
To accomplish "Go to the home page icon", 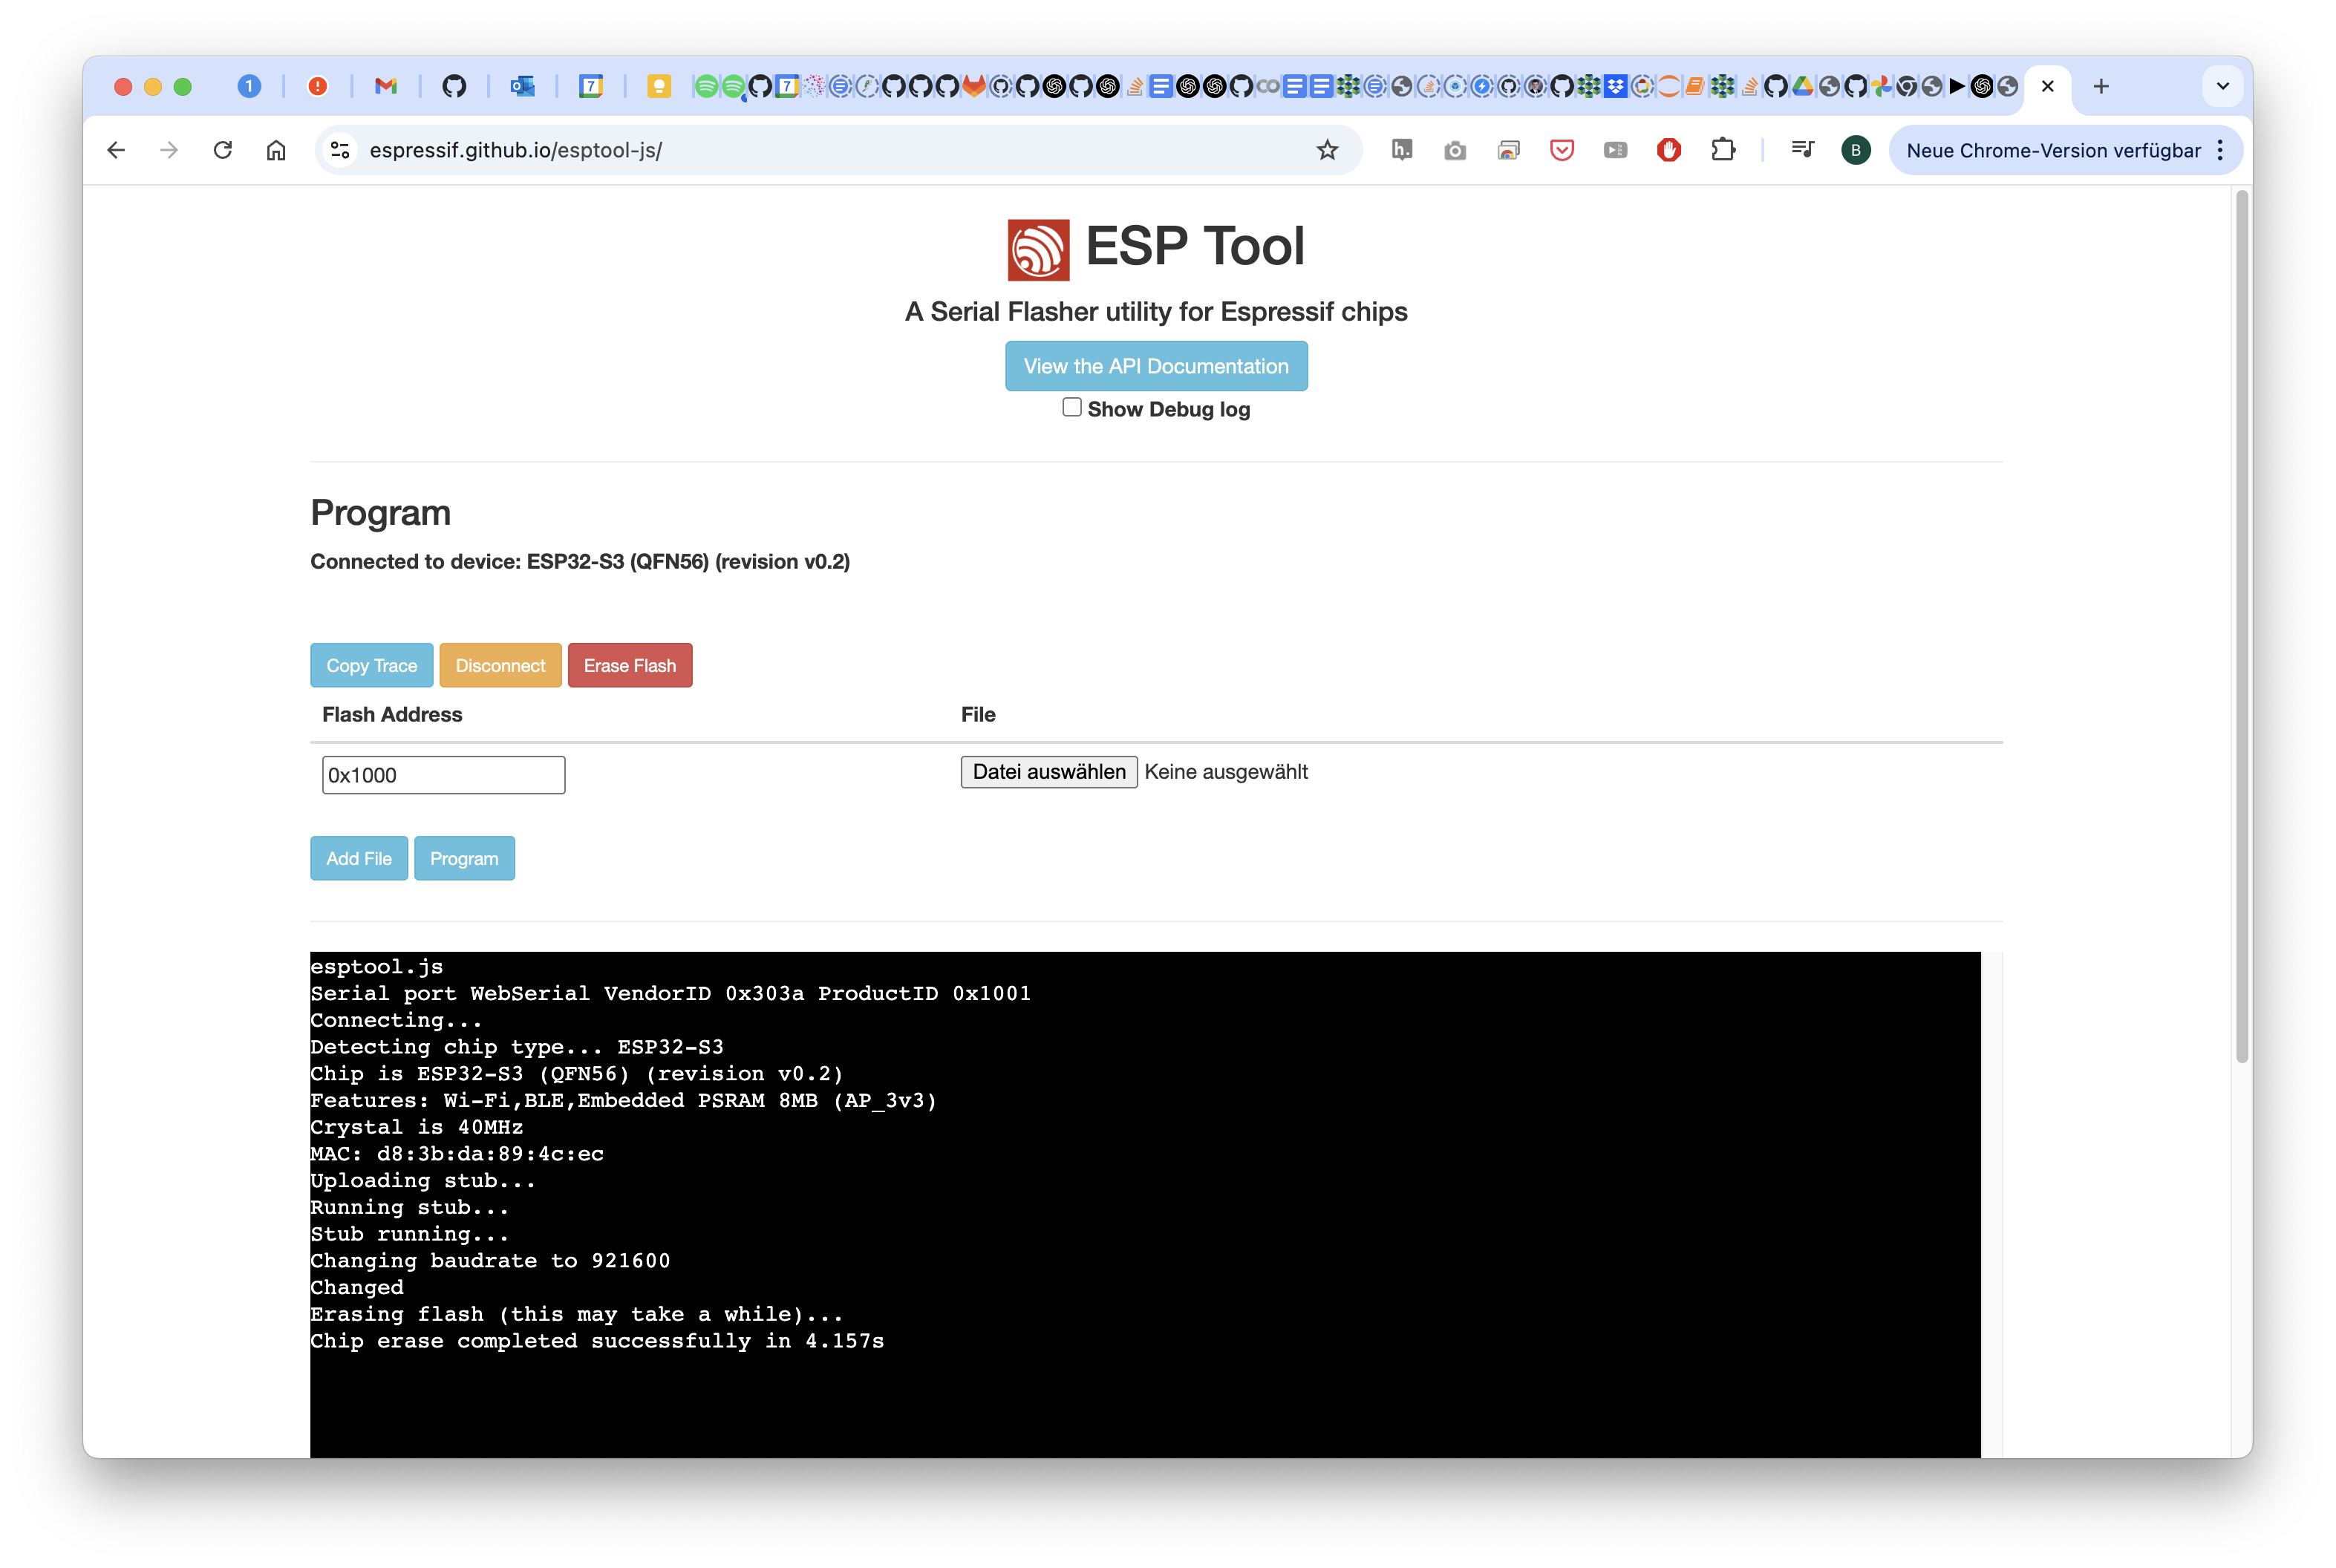I will tap(276, 150).
